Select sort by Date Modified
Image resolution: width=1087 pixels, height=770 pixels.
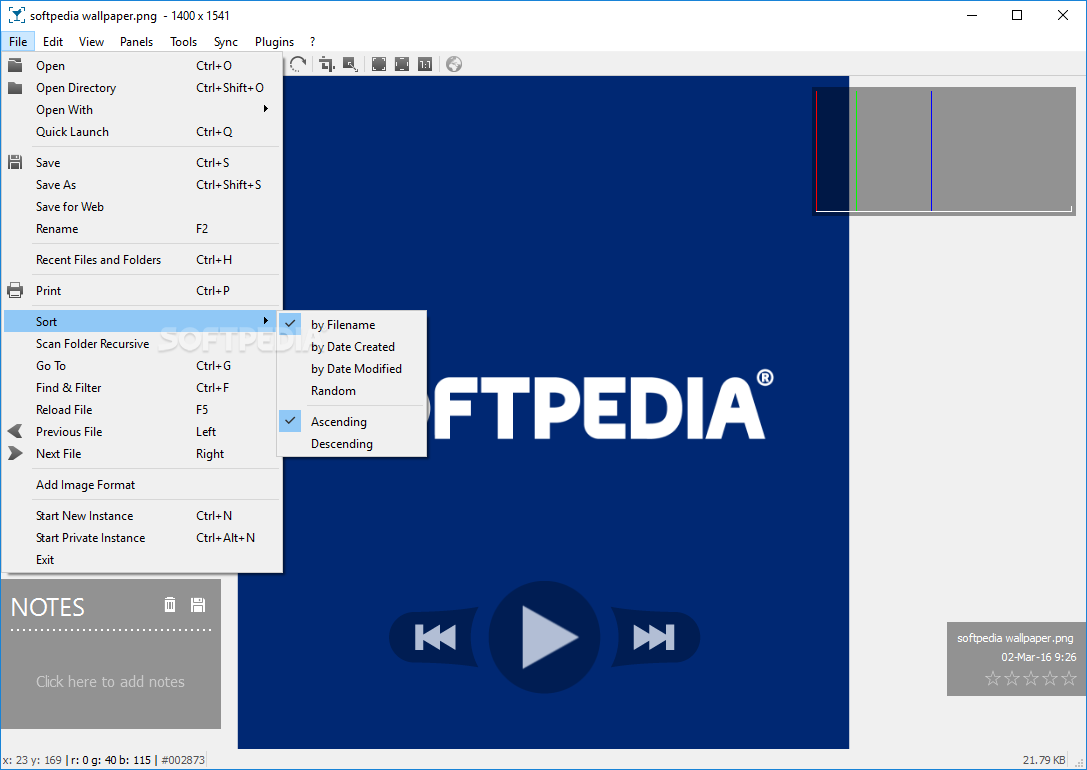[x=351, y=369]
